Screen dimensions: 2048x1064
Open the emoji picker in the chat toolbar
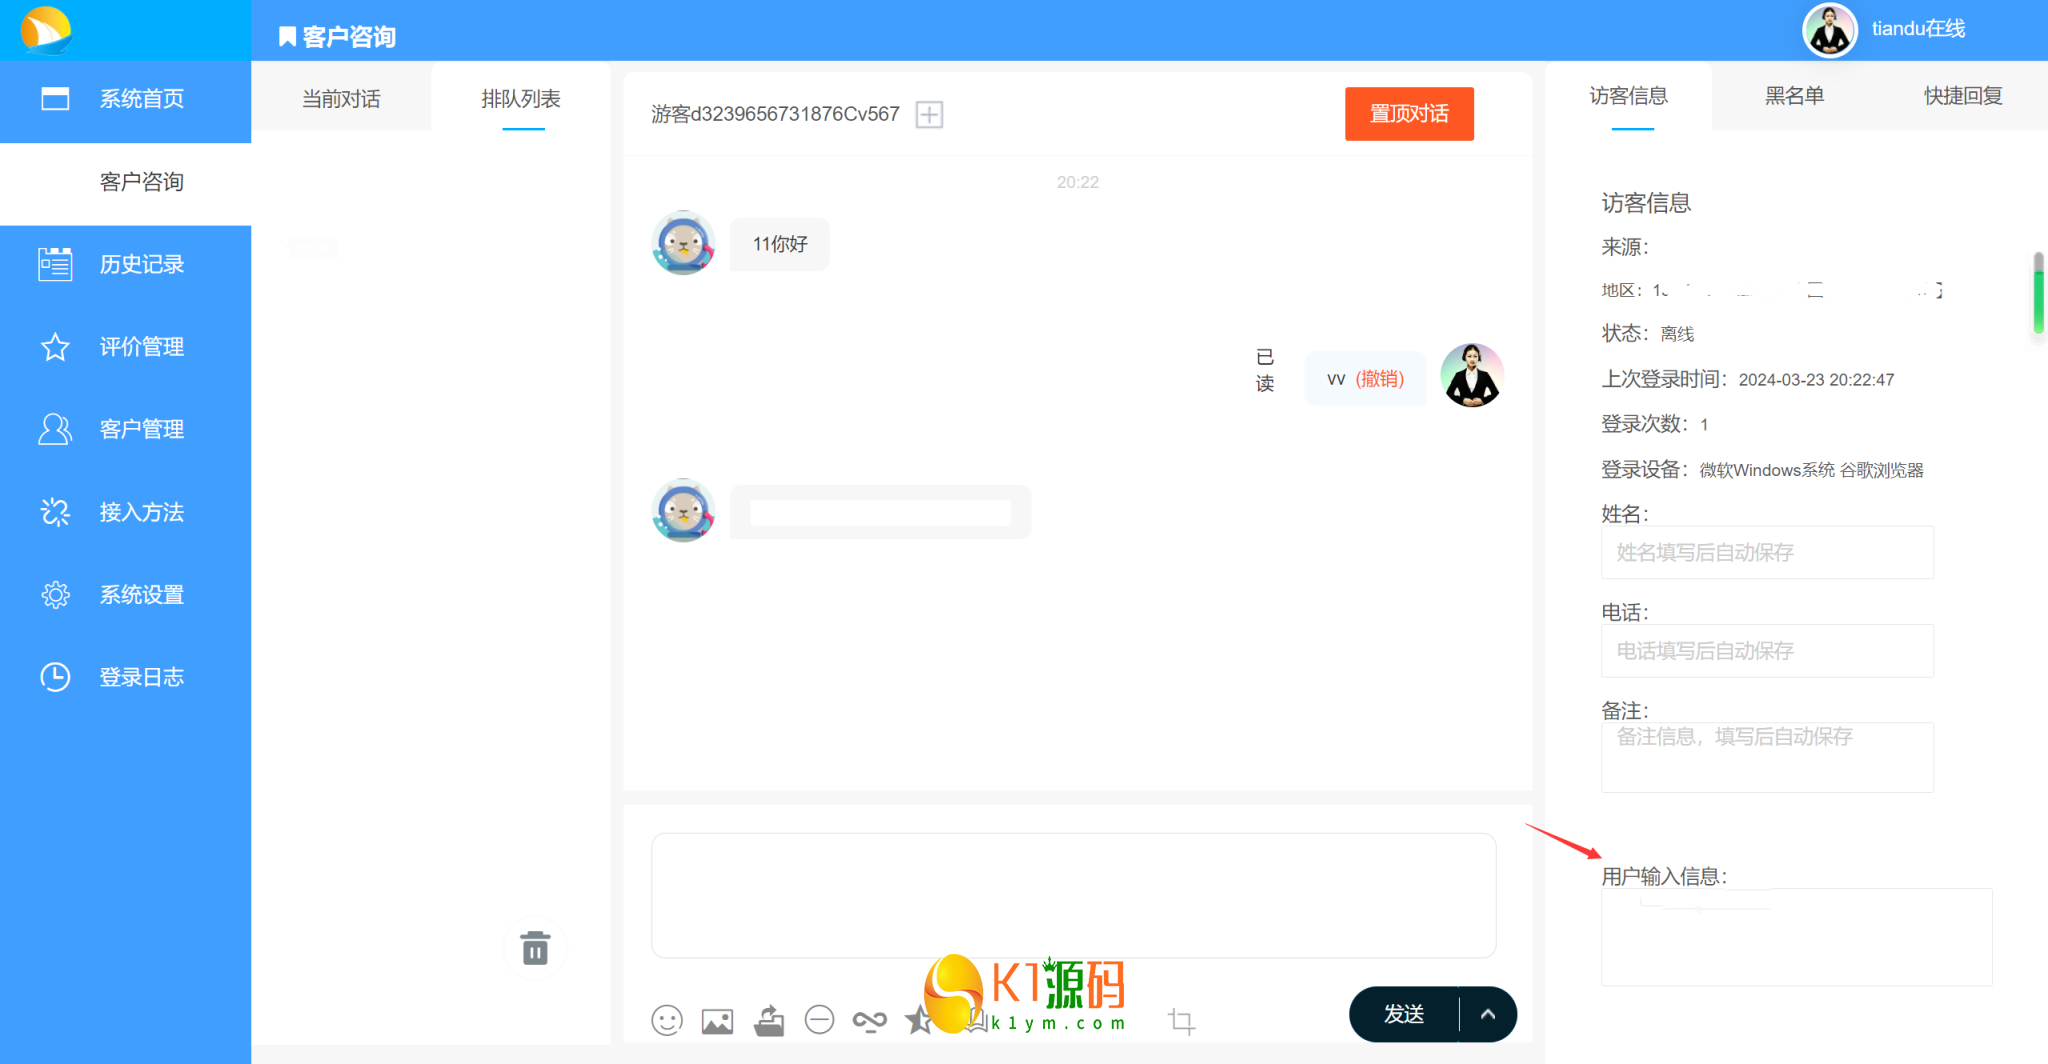click(x=667, y=1020)
